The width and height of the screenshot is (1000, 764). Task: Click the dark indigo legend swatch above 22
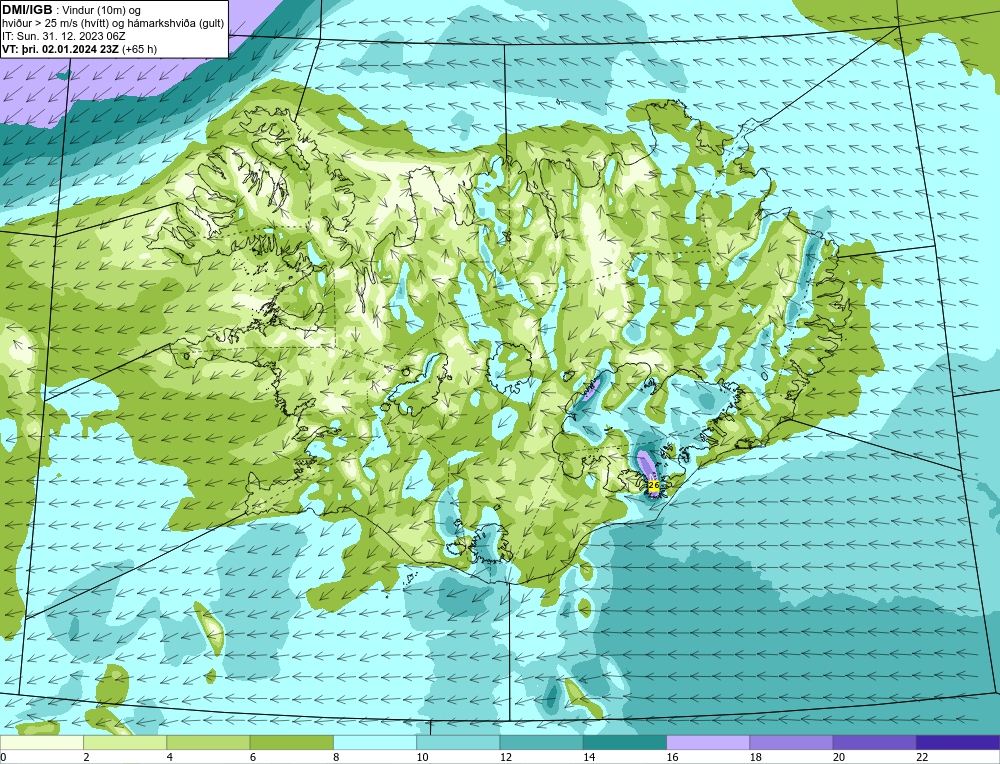tap(957, 743)
